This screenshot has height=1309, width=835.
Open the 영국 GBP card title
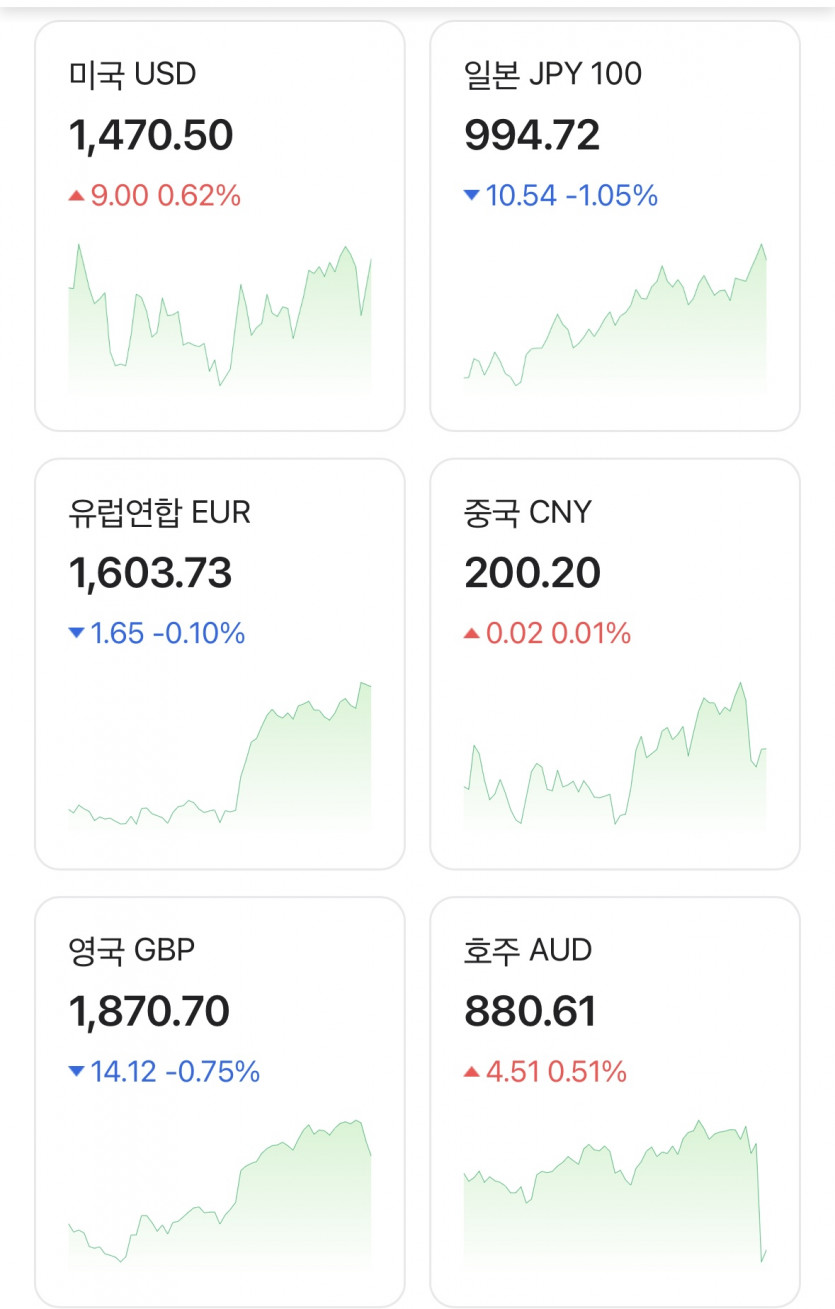131,950
